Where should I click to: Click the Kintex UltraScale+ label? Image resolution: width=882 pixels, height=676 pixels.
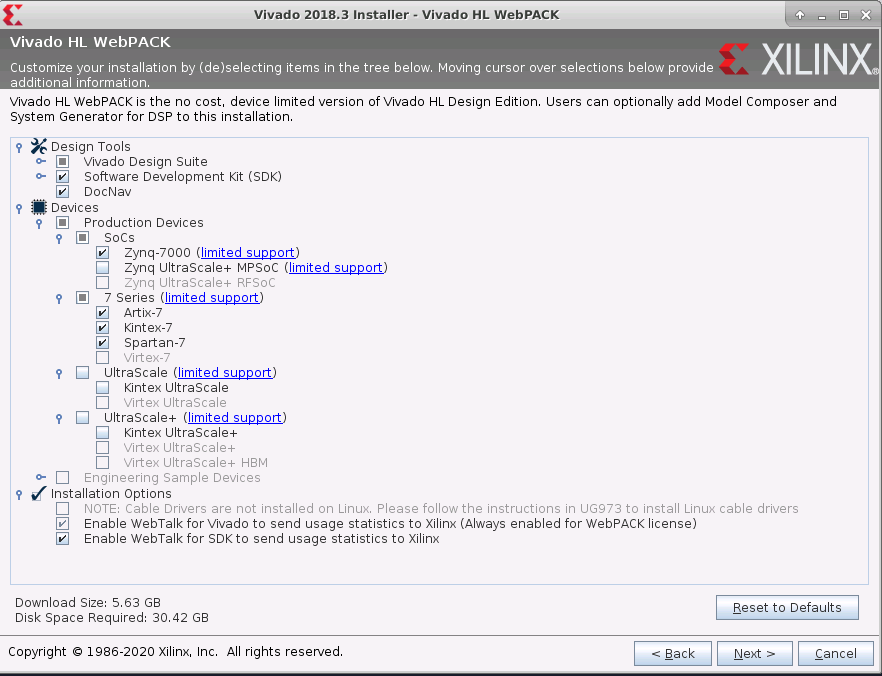pos(181,432)
